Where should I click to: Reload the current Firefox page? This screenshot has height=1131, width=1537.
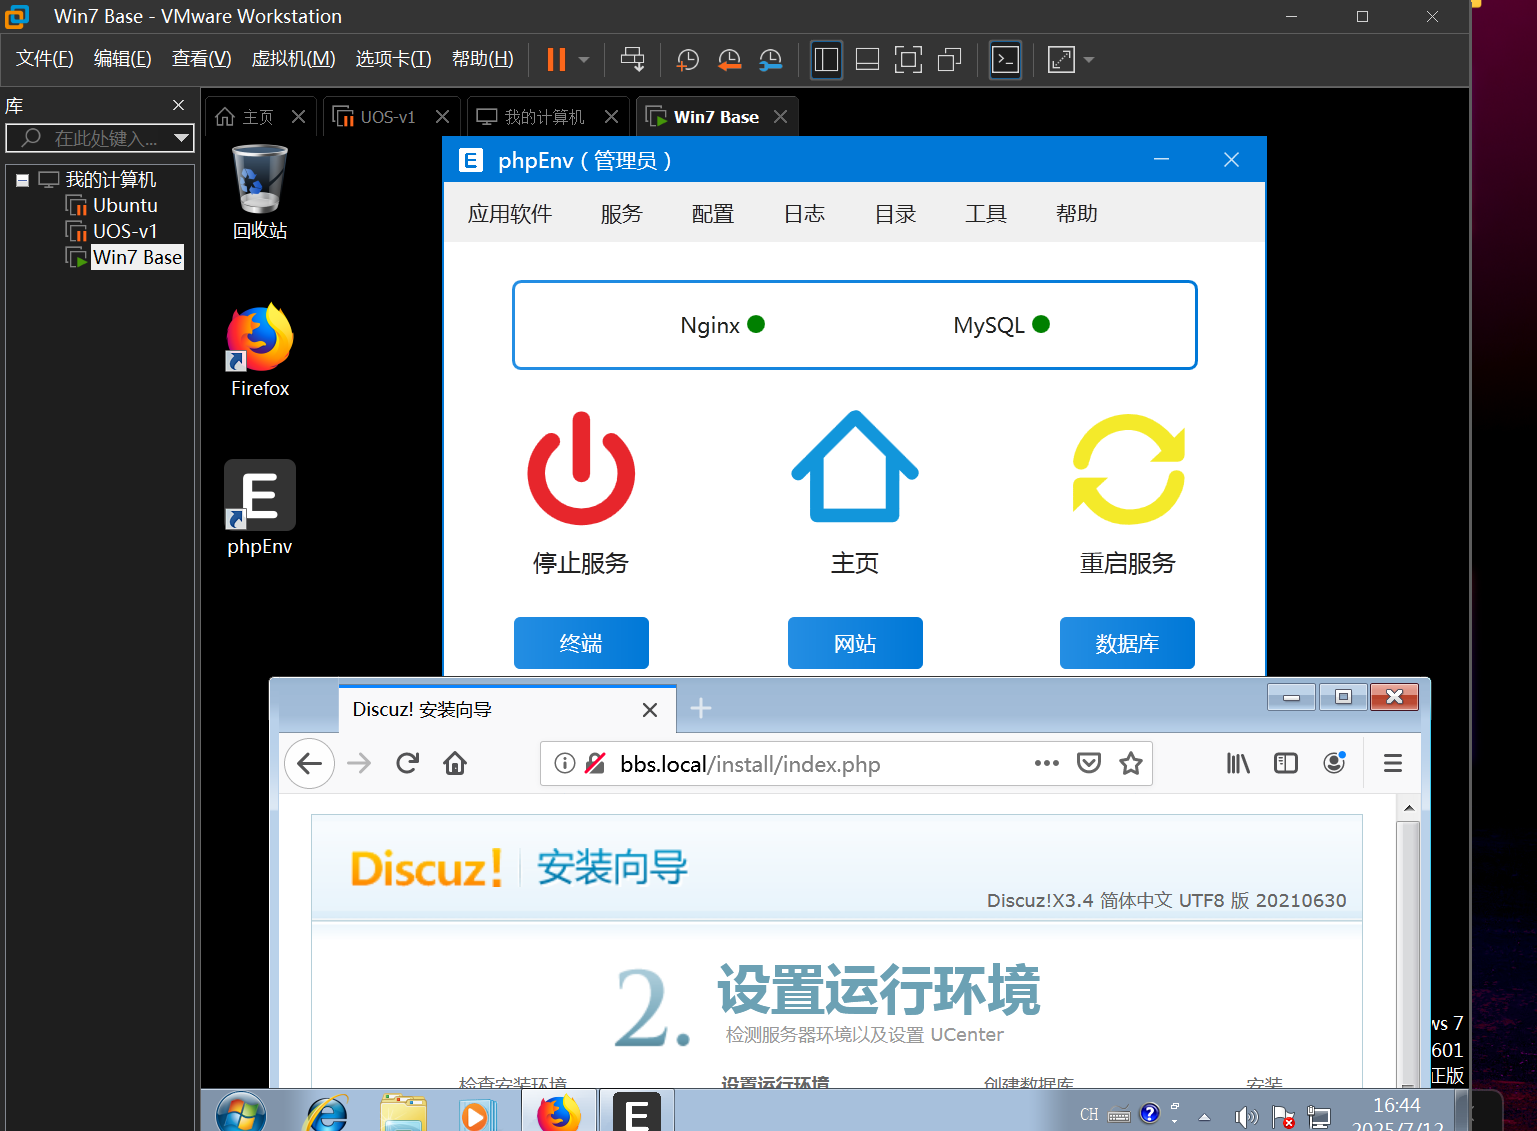(407, 764)
